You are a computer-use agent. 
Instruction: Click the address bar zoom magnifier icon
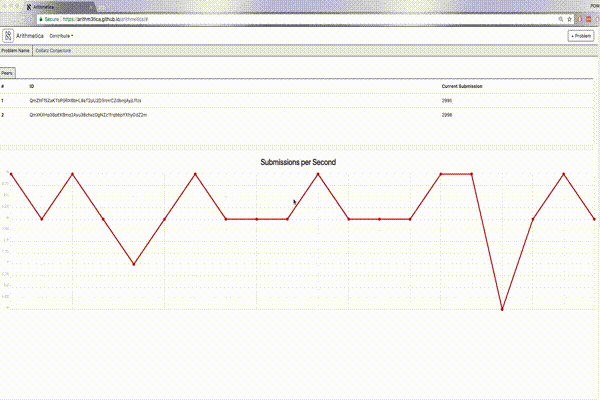[x=561, y=19]
